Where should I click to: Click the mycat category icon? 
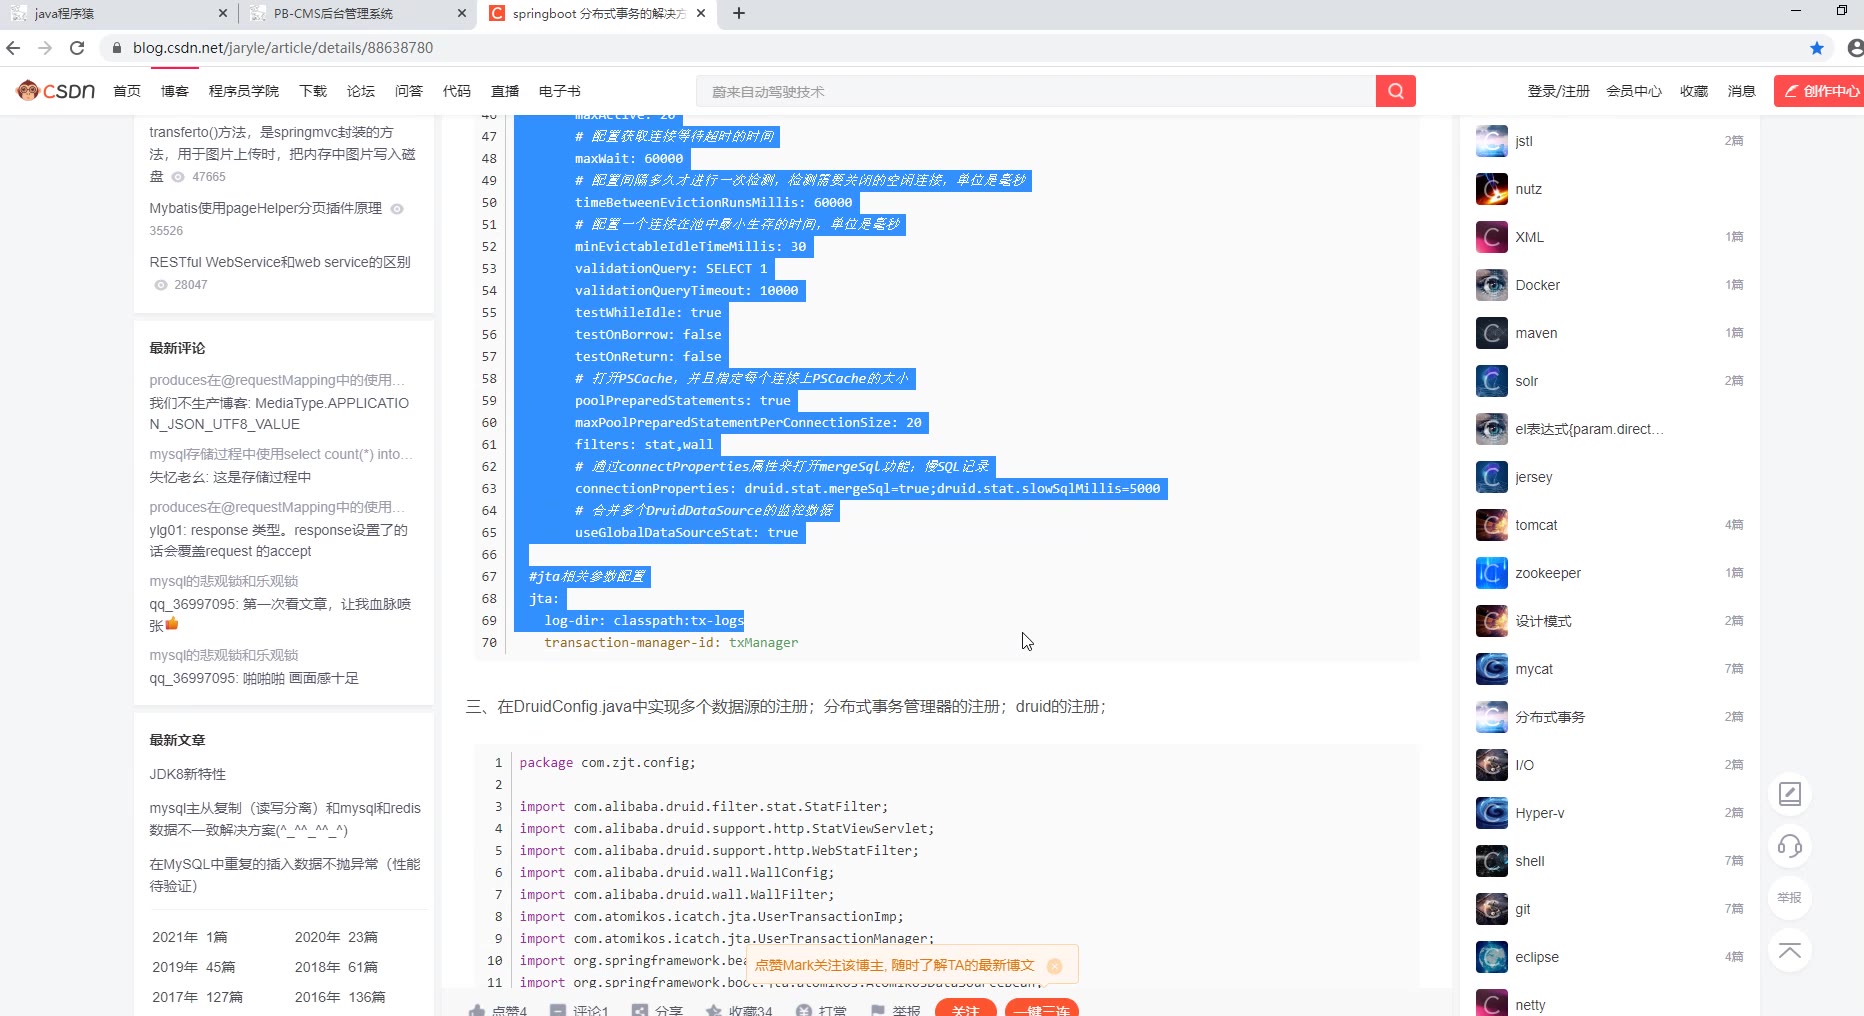[x=1491, y=669]
